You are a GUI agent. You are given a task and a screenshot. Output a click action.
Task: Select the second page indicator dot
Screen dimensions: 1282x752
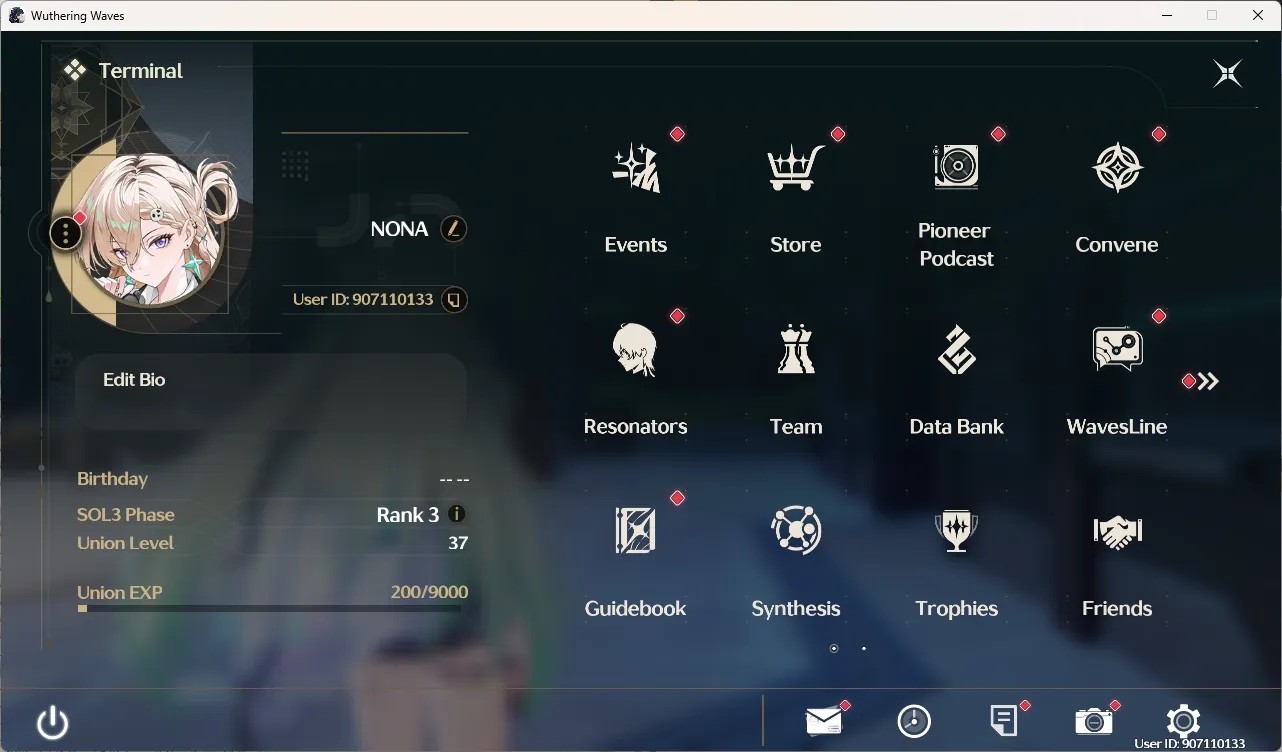[864, 648]
